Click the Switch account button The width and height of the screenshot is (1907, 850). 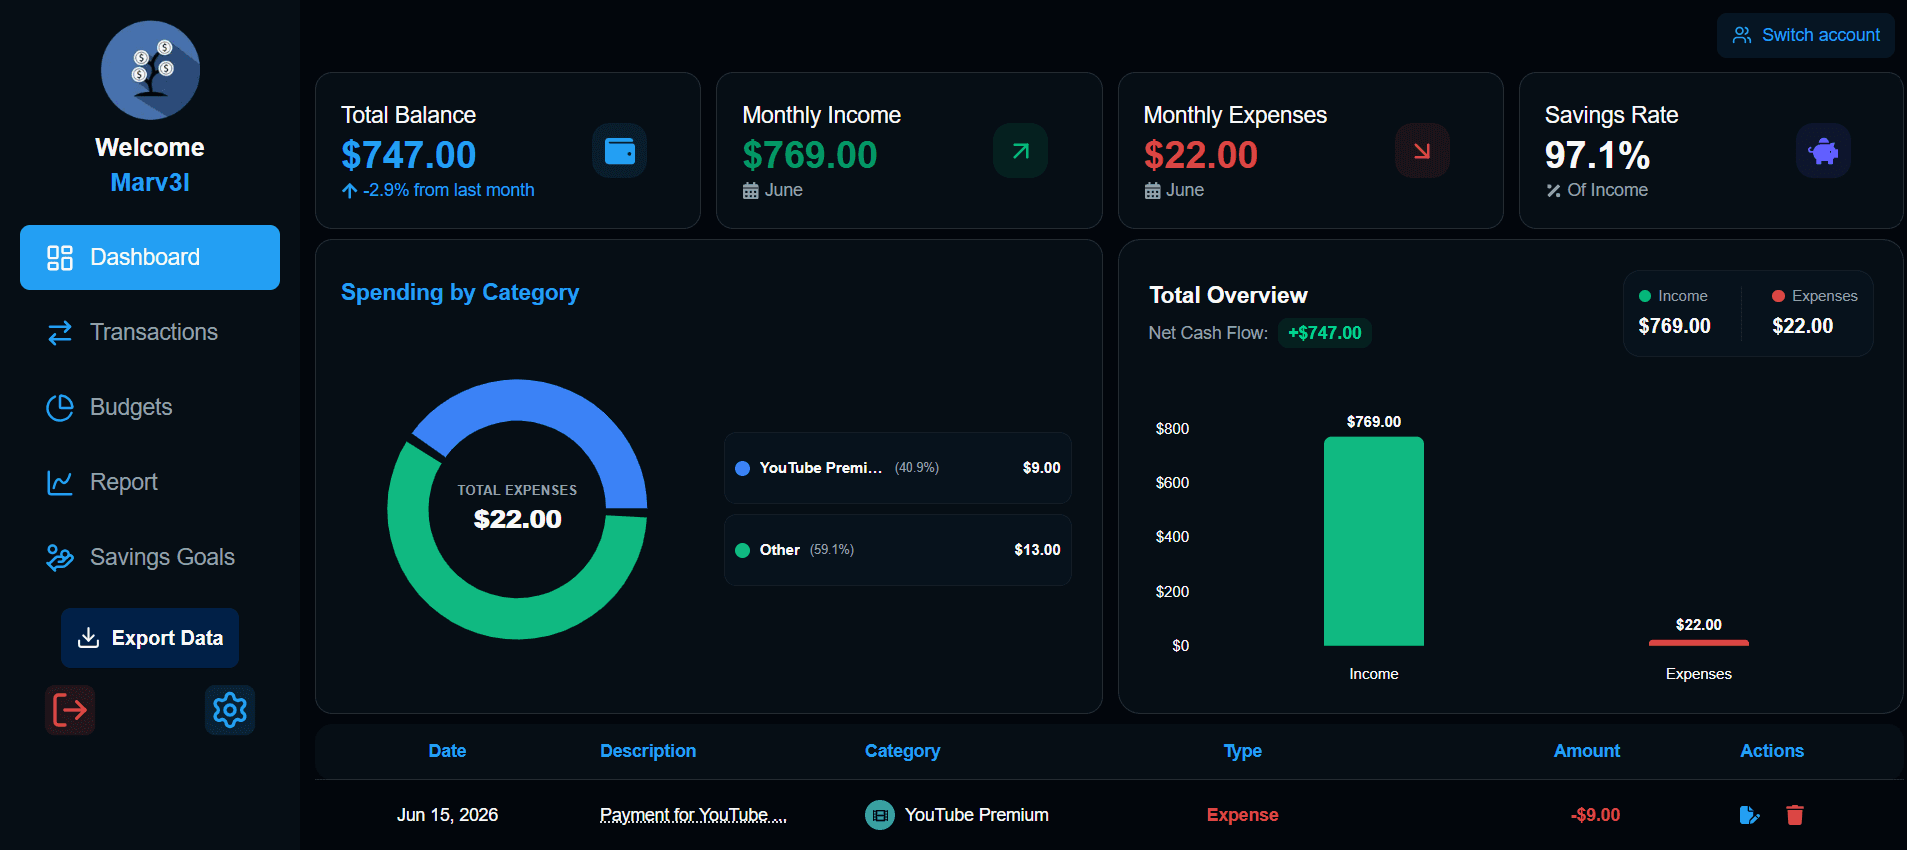(1806, 35)
